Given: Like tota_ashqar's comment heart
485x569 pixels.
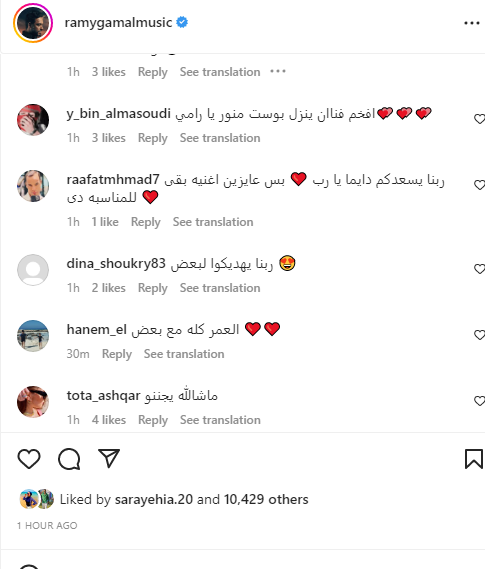Looking at the screenshot, I should [x=479, y=401].
